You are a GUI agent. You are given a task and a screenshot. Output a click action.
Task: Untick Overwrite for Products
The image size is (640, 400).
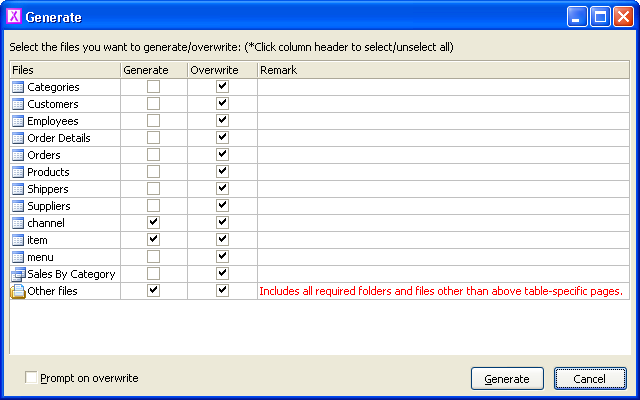coord(222,172)
